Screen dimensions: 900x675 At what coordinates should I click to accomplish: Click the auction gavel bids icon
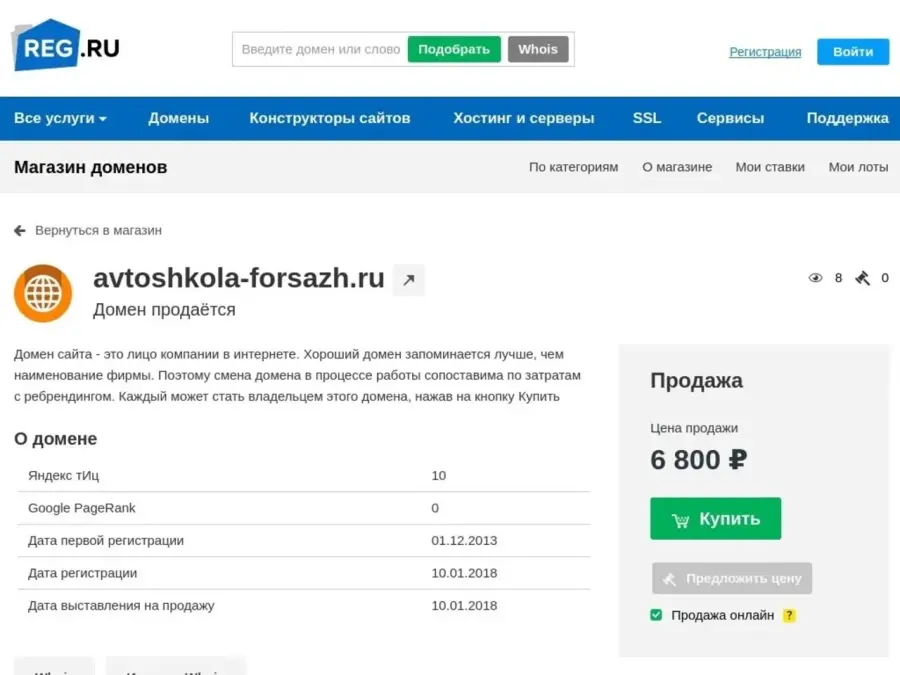pyautogui.click(x=862, y=278)
